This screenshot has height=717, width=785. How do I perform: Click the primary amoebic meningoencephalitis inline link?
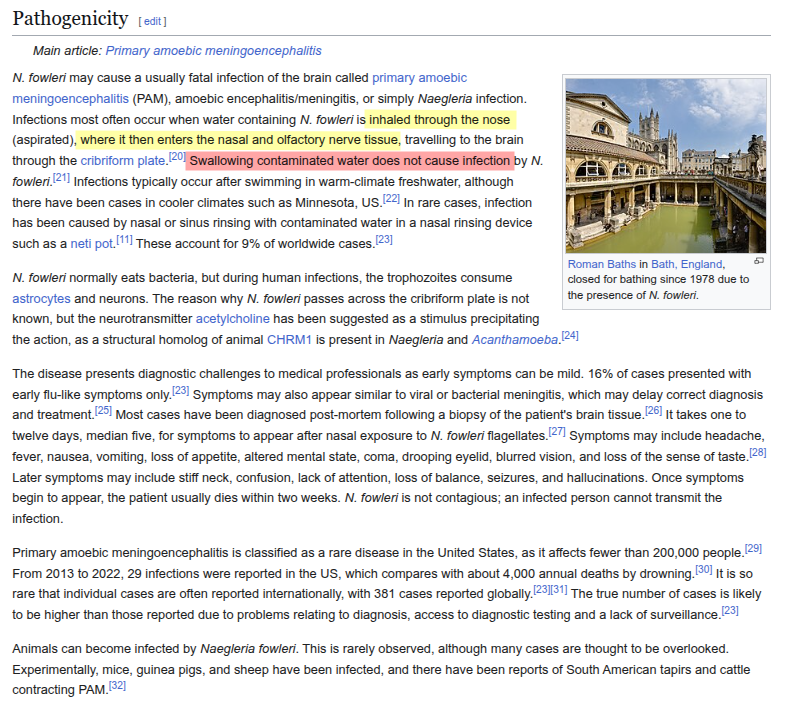tap(419, 78)
